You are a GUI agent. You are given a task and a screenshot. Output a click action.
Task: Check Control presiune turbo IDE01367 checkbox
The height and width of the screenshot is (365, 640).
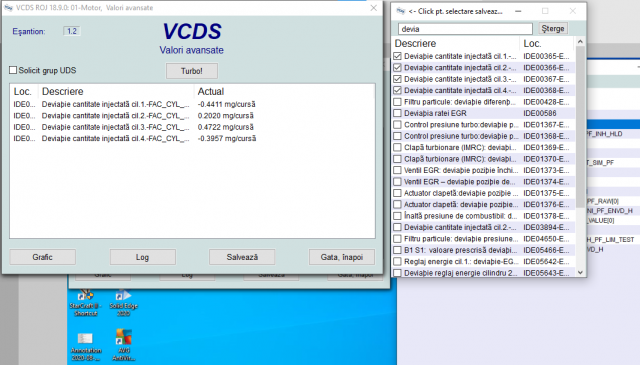click(397, 125)
